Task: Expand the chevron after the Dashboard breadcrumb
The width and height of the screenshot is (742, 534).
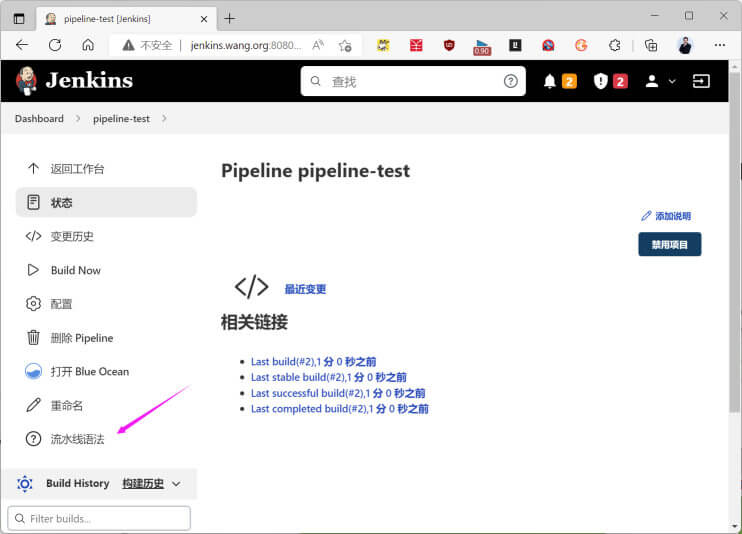Action: 78,118
